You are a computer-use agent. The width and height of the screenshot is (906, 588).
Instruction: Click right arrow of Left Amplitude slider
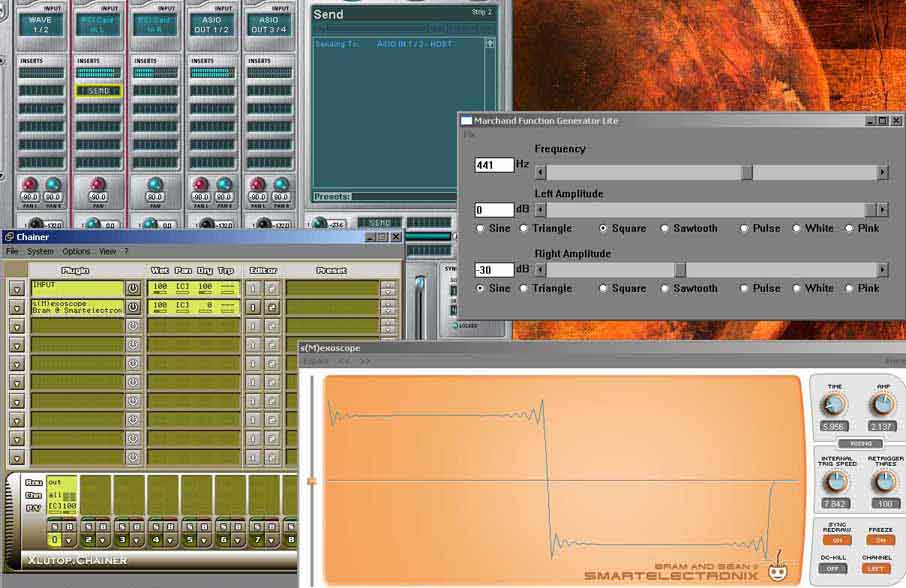[x=882, y=210]
